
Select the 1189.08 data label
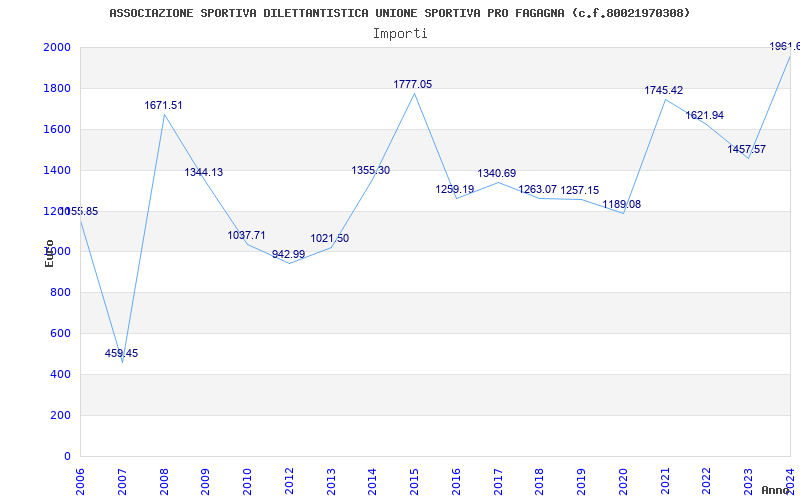[x=621, y=205]
